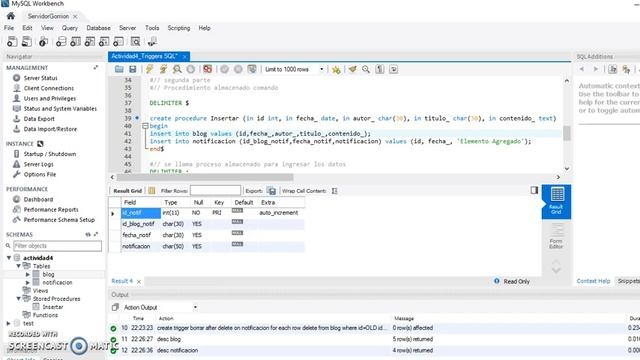Execute statement under cursor lightning icon
Screen dimensions: 640x360
point(163,69)
